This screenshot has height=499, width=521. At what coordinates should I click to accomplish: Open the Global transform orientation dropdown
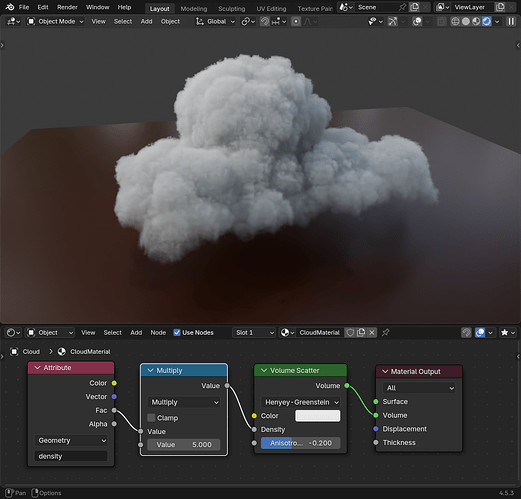[x=215, y=21]
